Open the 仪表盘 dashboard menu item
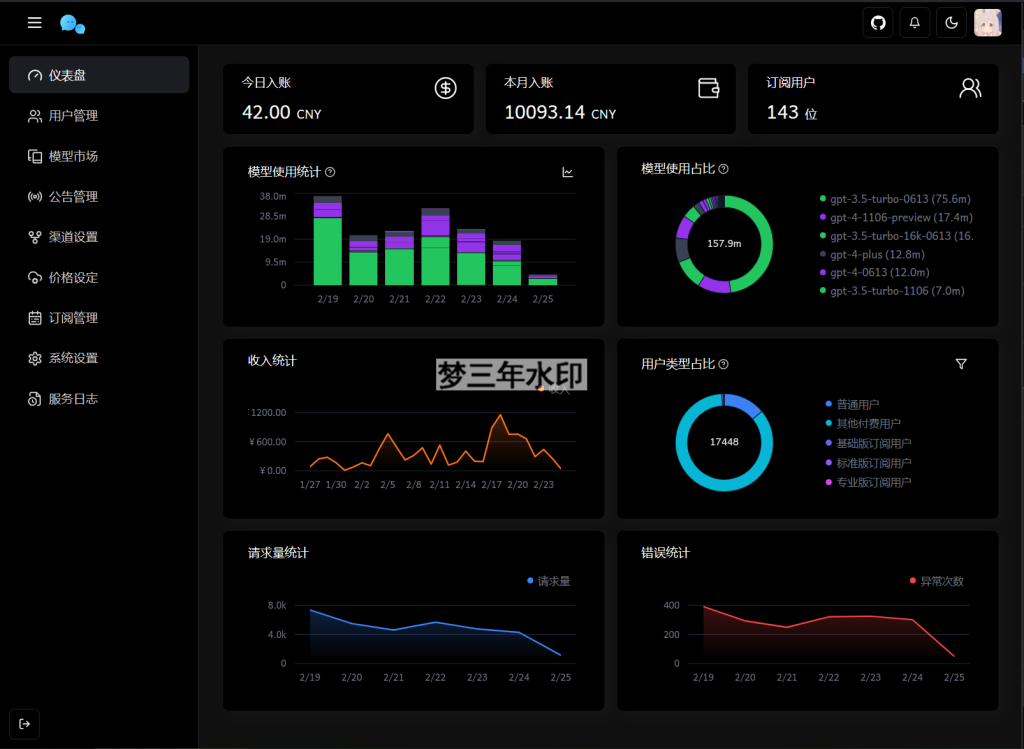 coord(99,75)
